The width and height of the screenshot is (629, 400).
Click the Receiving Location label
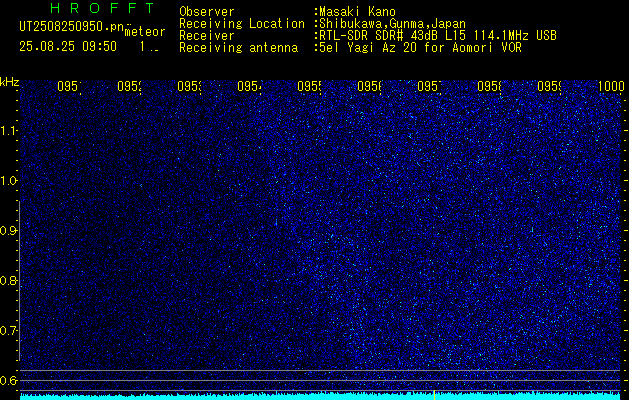click(x=242, y=24)
